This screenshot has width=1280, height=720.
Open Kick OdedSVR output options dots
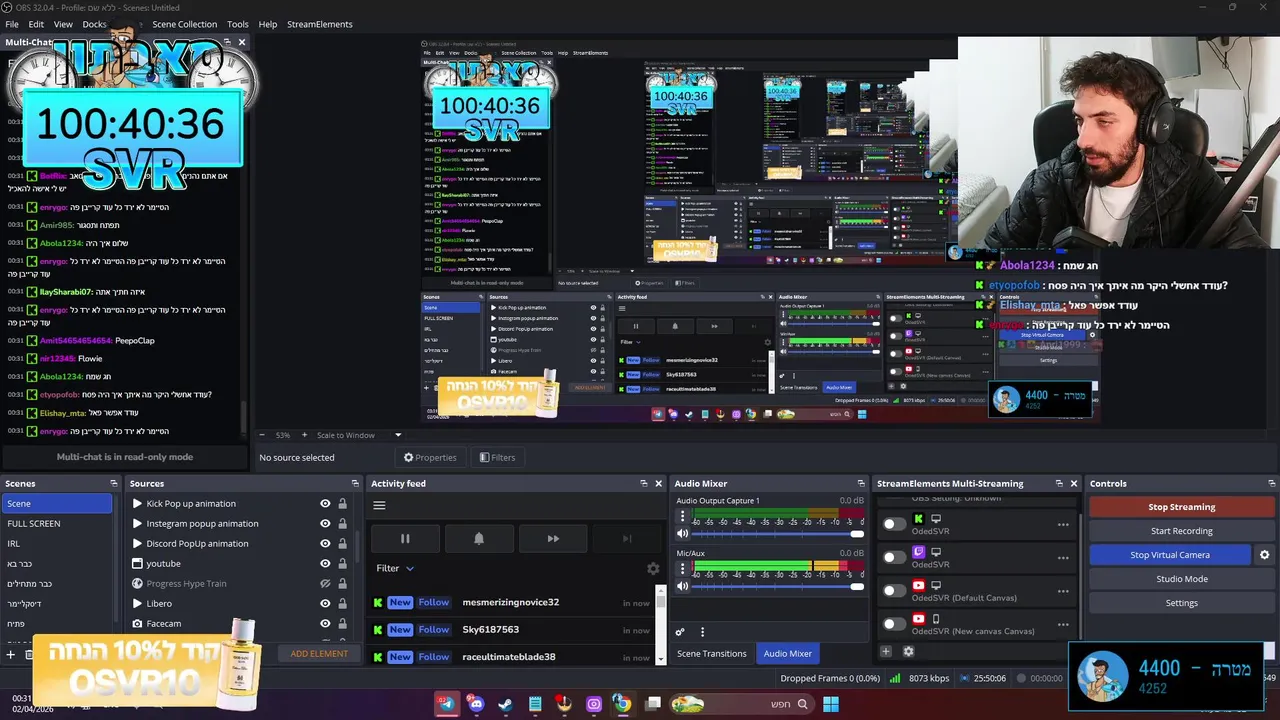(1063, 524)
